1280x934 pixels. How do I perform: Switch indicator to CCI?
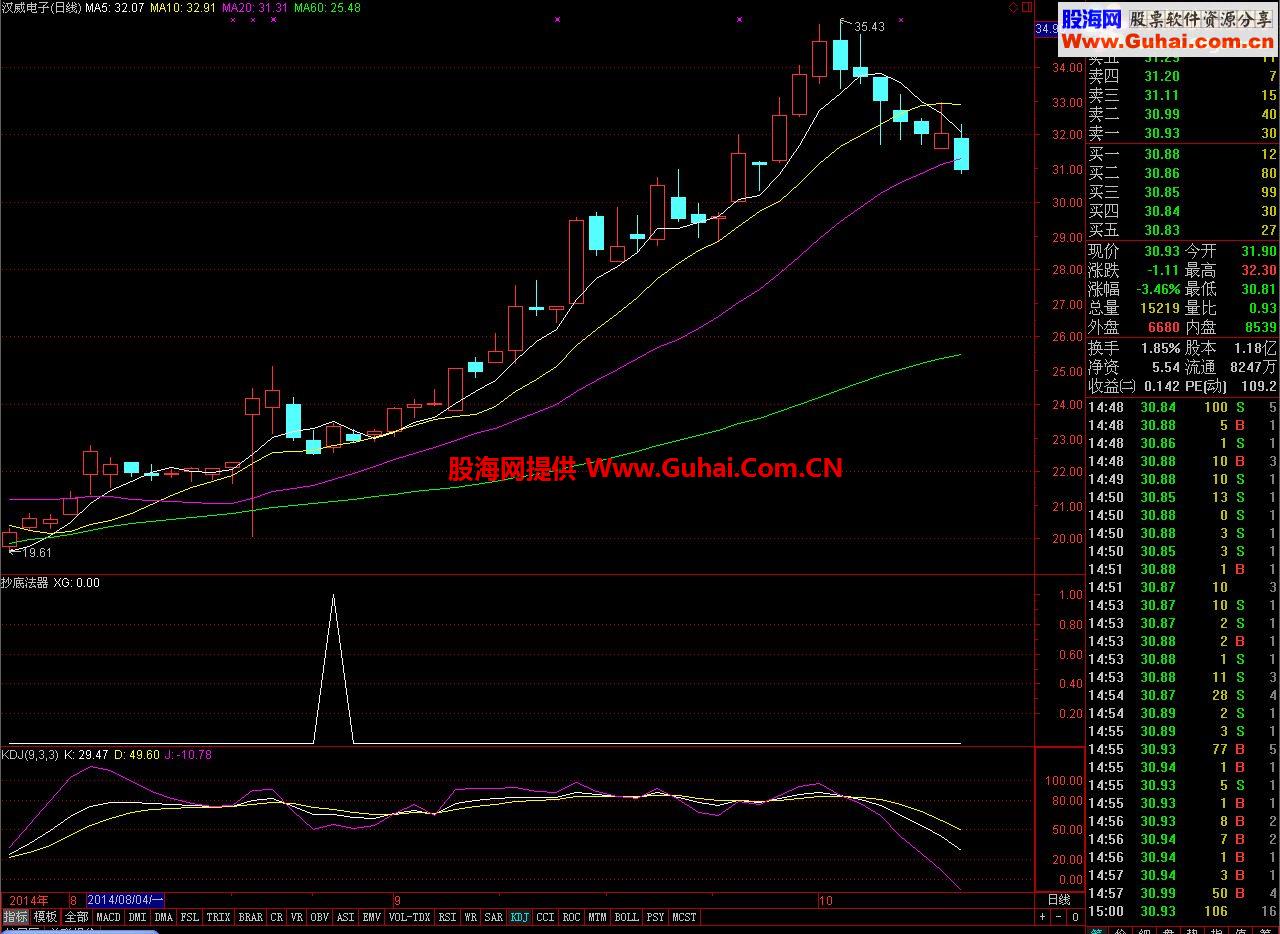pos(546,916)
